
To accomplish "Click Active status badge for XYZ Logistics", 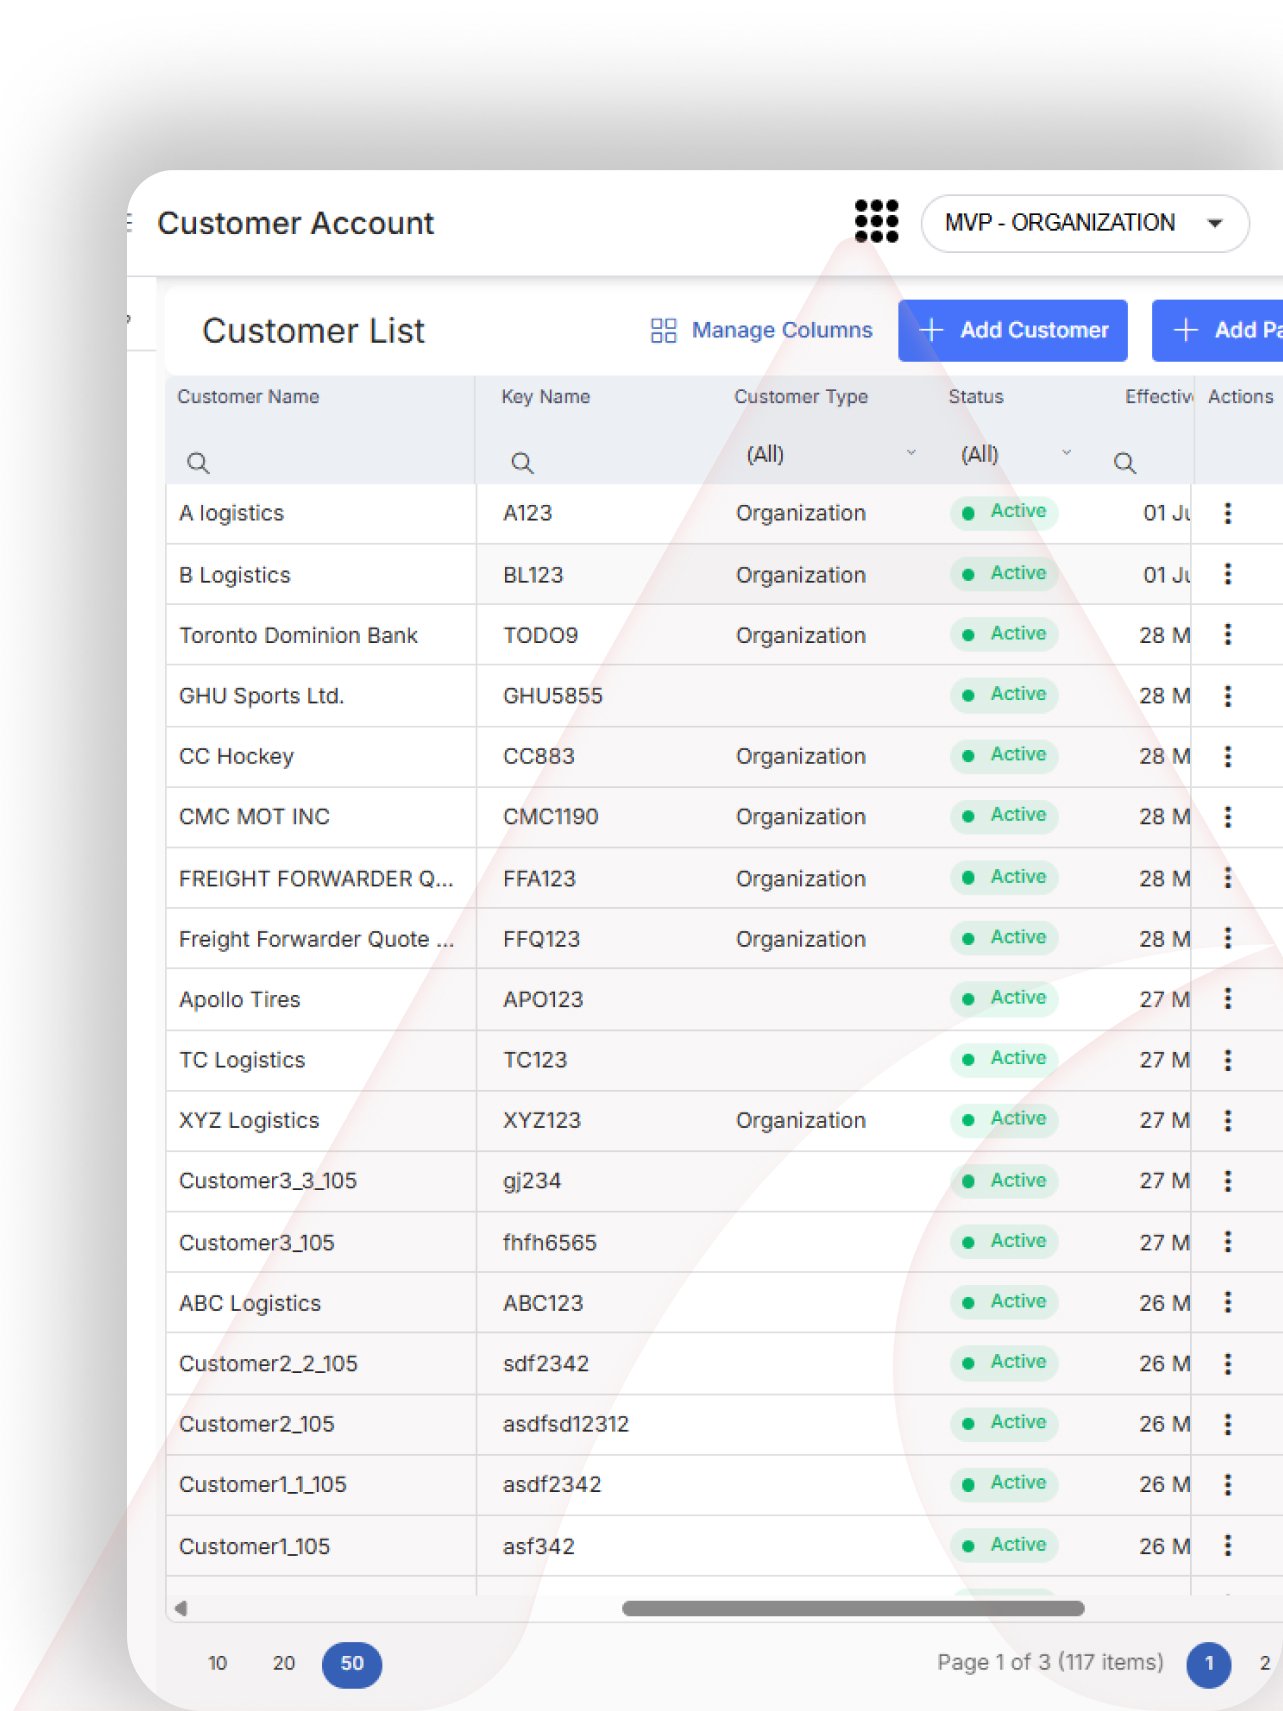I will pos(1004,1119).
